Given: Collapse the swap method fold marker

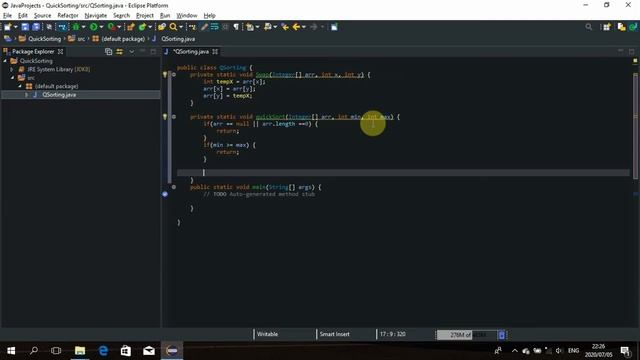Looking at the screenshot, I should [x=174, y=75].
